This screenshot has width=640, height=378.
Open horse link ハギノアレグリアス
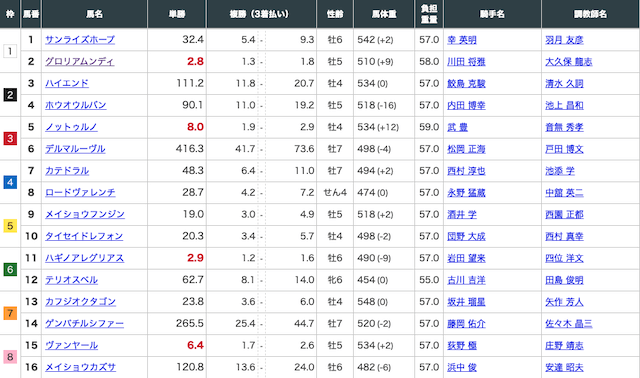pyautogui.click(x=84, y=258)
